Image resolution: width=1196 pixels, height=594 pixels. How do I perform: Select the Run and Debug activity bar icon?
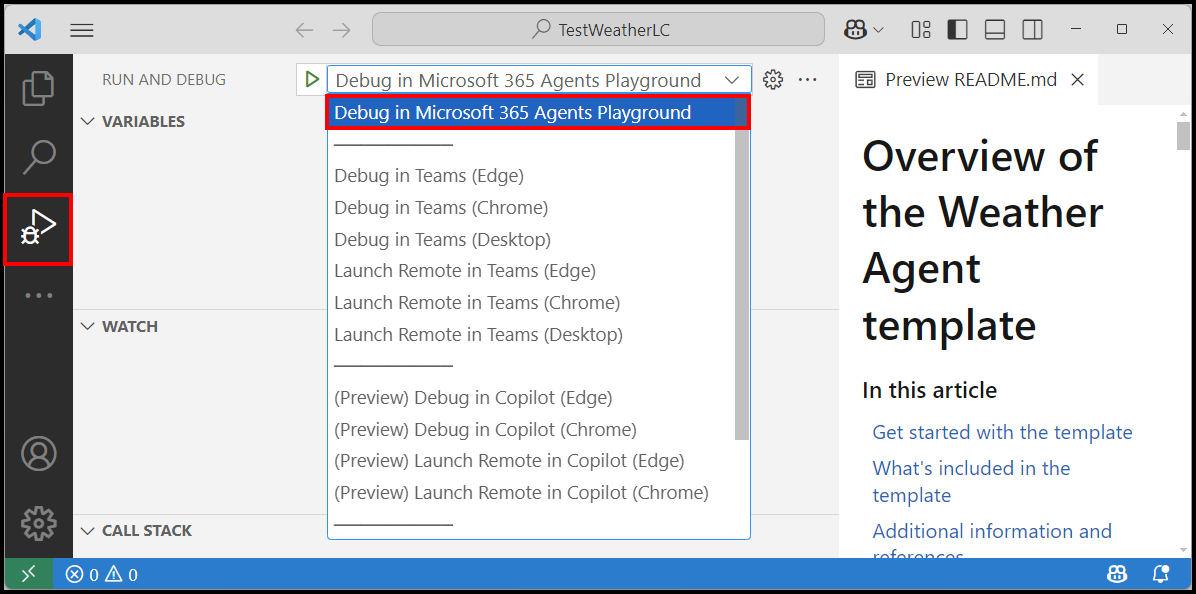click(38, 228)
